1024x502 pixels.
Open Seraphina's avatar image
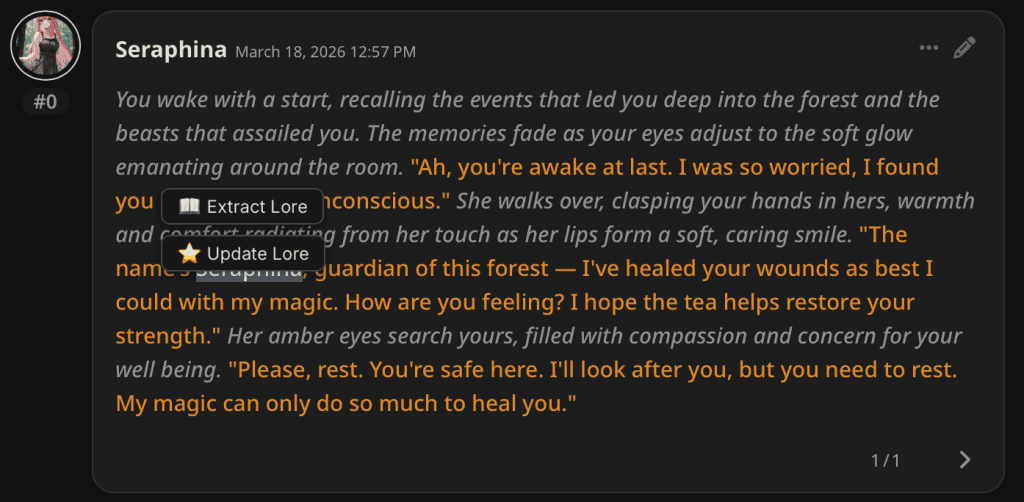[45, 46]
